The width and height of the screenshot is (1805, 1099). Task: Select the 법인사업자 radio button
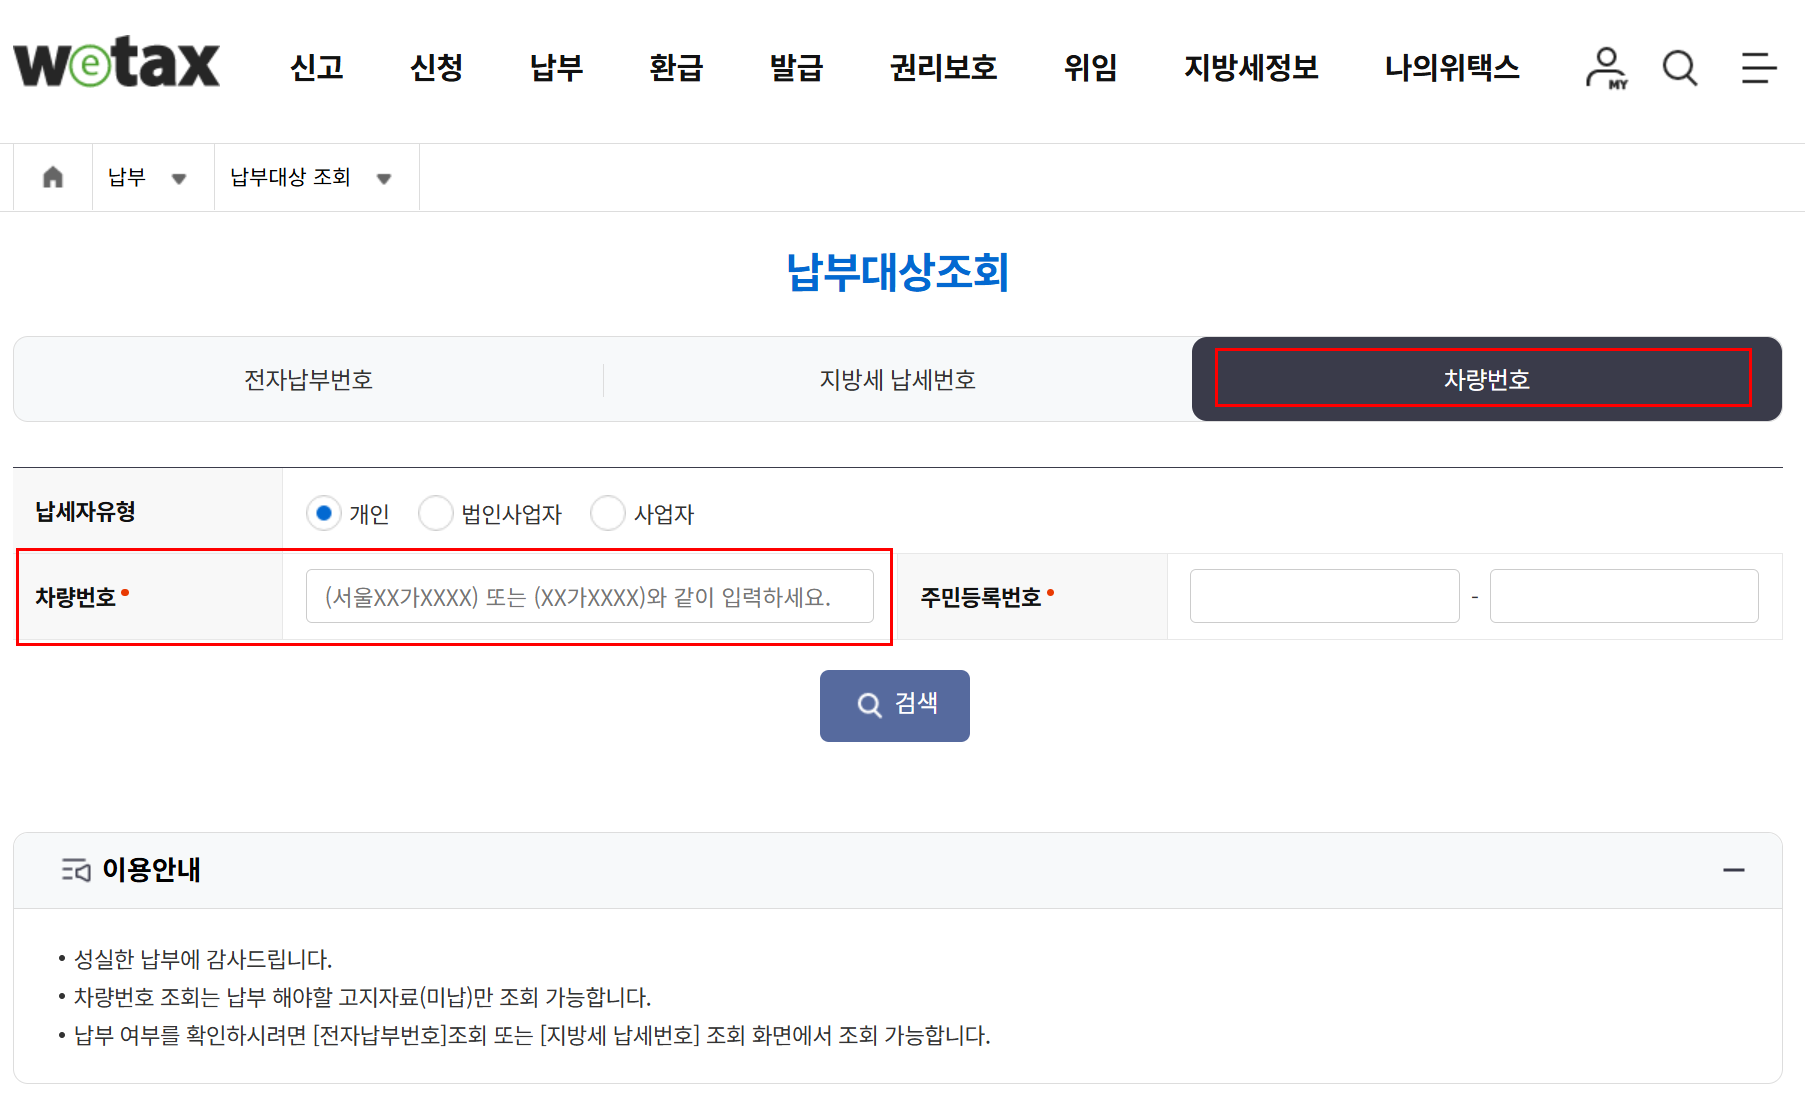[437, 513]
